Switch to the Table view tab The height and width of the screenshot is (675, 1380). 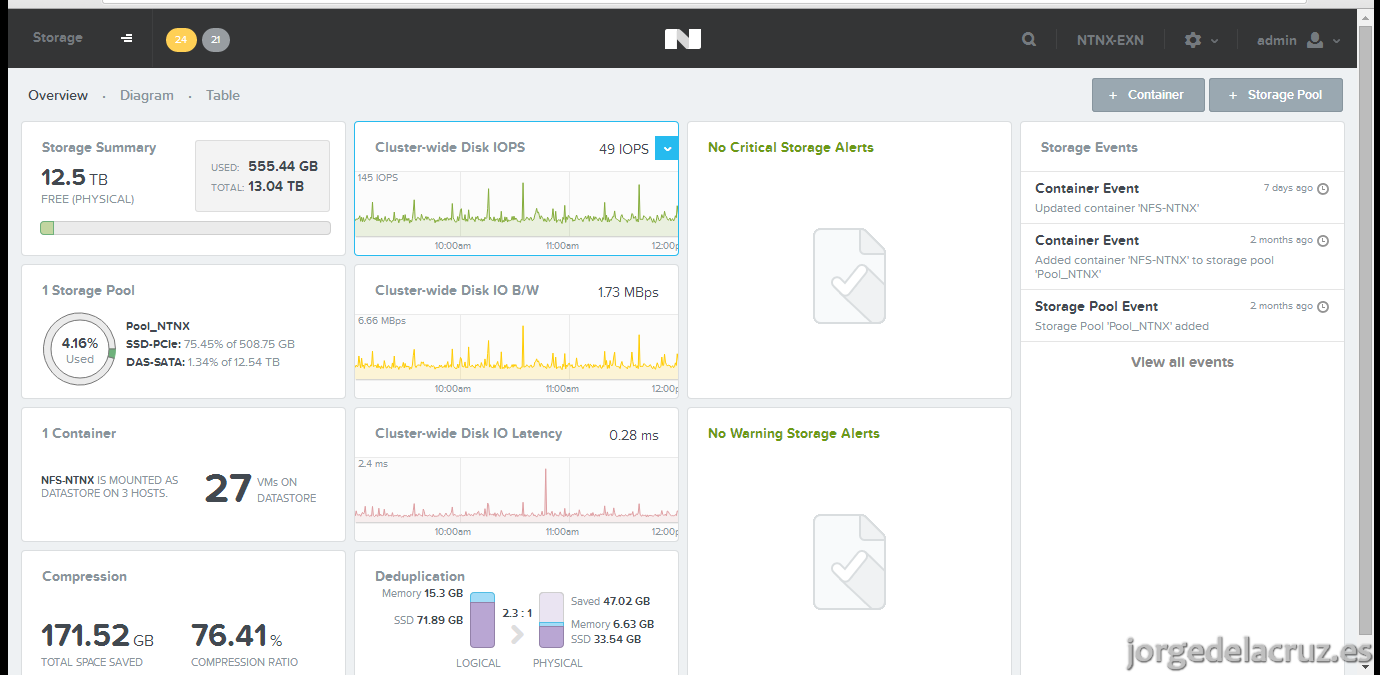(223, 95)
